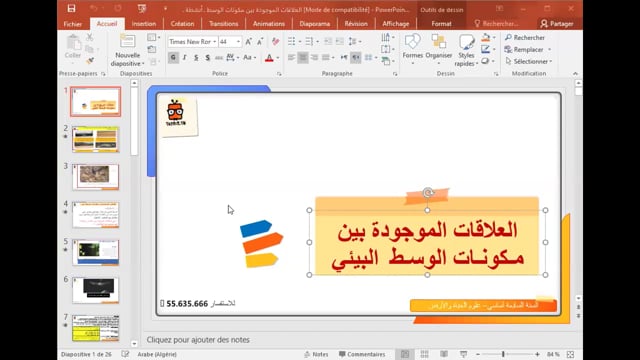Select slide 3 thumbnail
Viewport: 640px width, 360px height.
96,177
